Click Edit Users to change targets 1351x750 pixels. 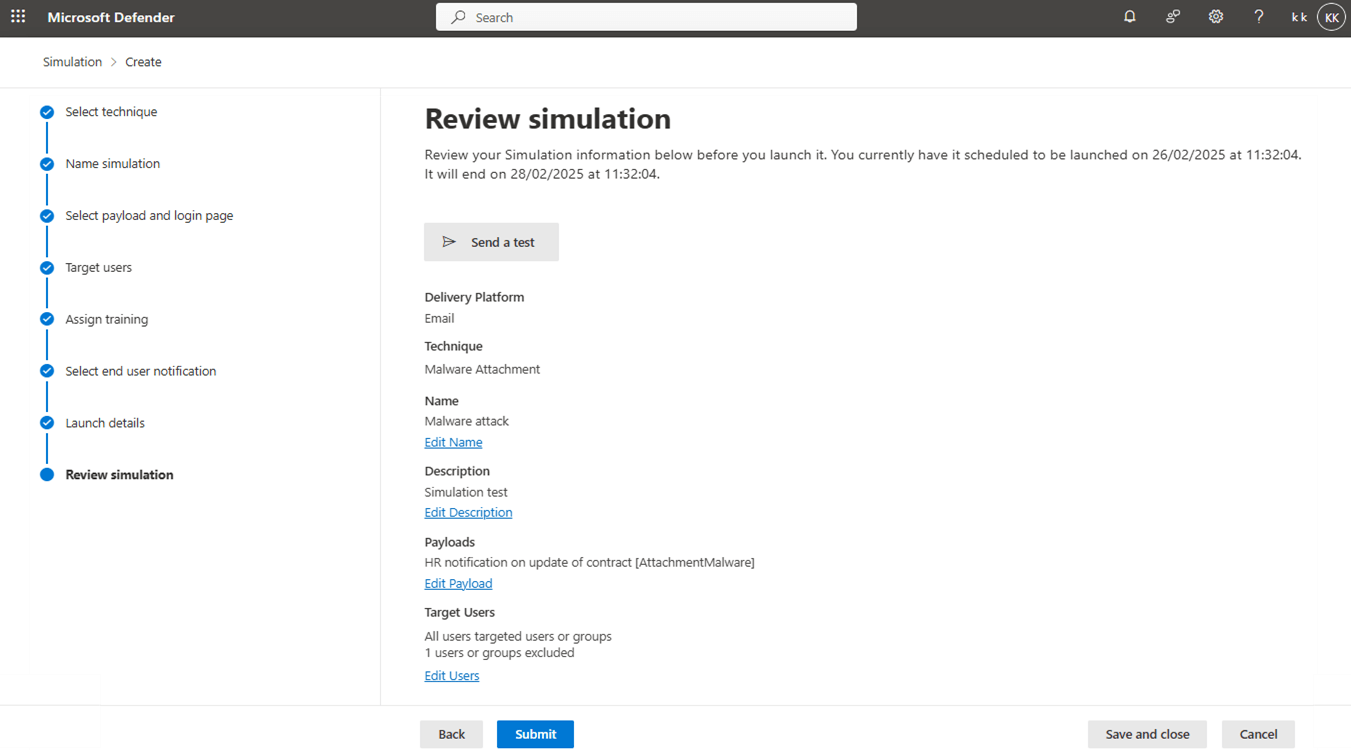pos(451,675)
